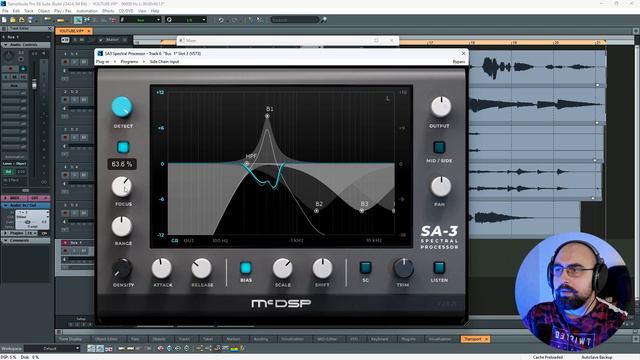This screenshot has width=640, height=360.
Task: Toggle Bypass in the SA3 plugin window
Action: tap(459, 62)
